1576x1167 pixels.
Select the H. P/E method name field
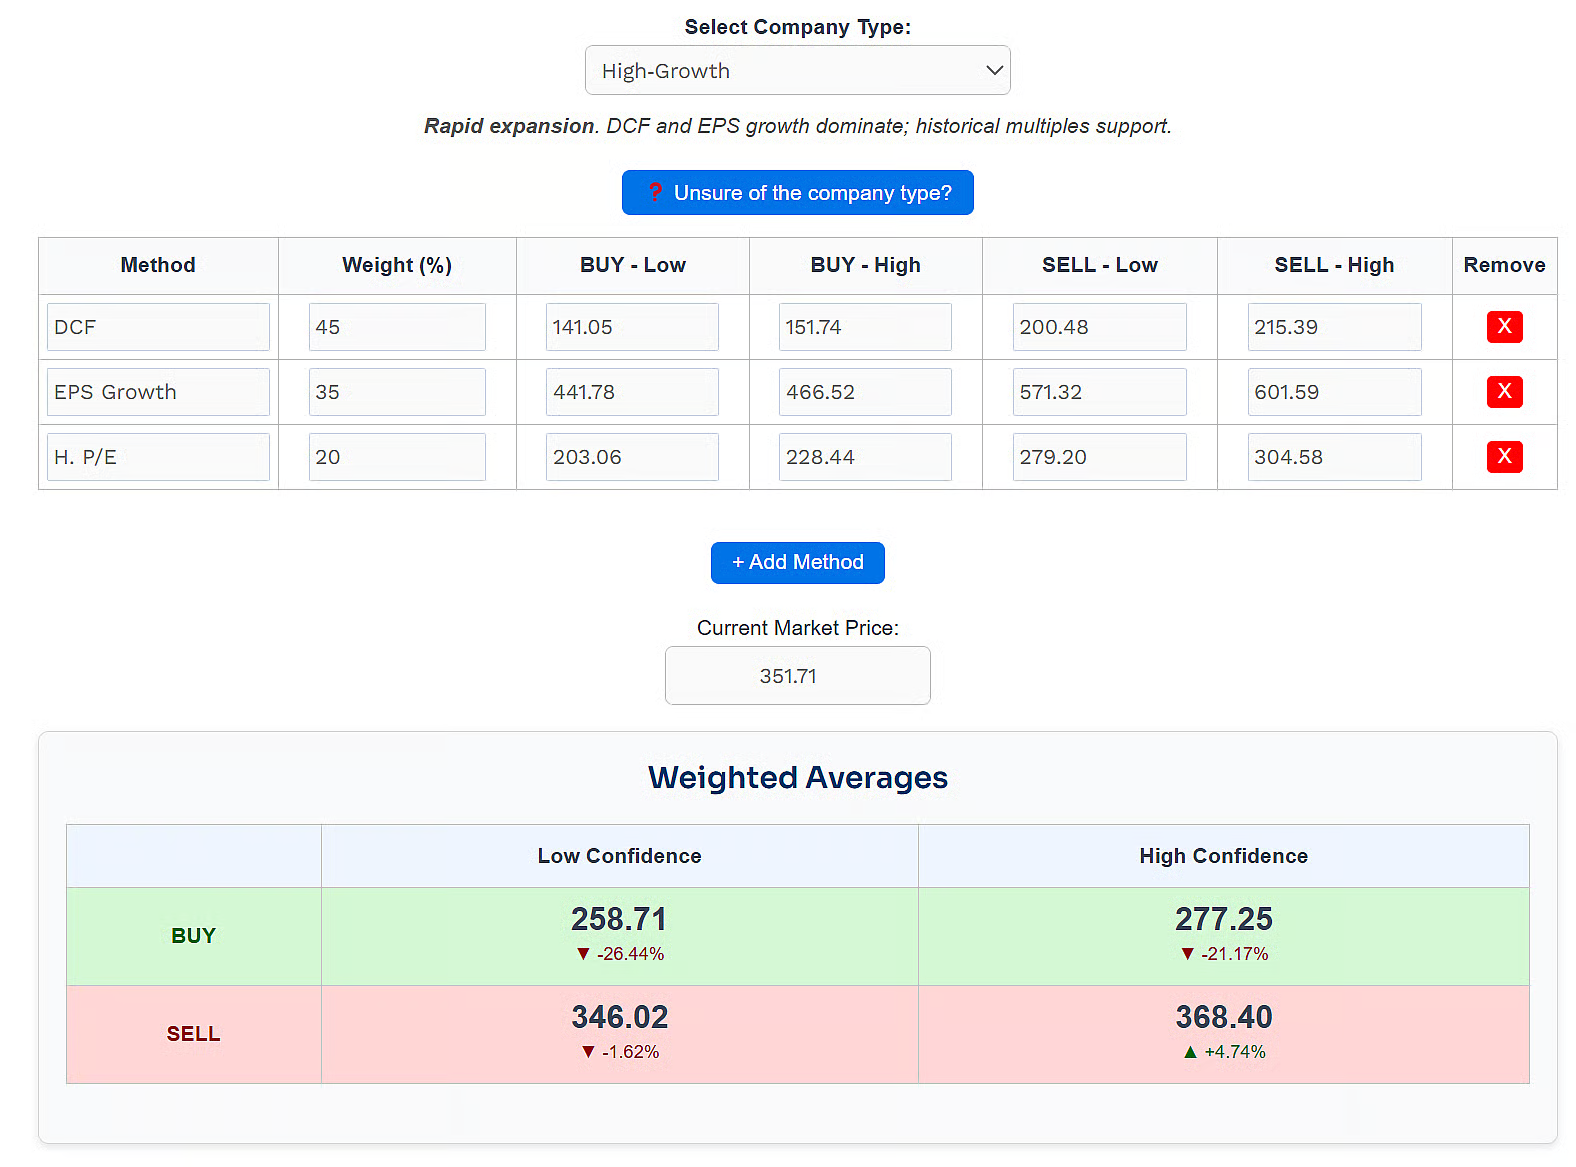pyautogui.click(x=158, y=457)
